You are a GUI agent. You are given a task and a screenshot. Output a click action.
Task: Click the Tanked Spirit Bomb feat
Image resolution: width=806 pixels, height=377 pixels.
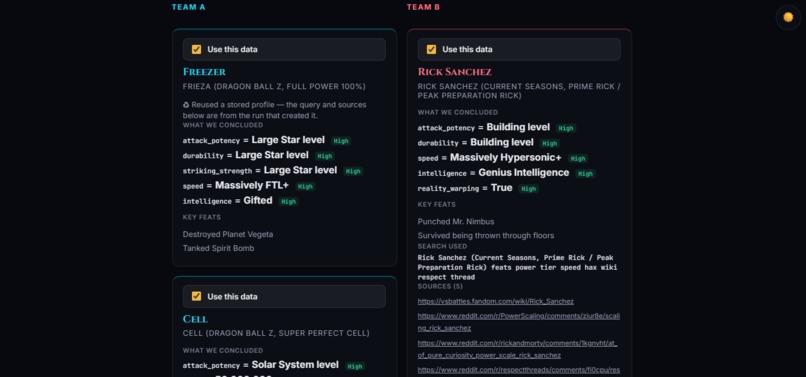[x=218, y=248]
